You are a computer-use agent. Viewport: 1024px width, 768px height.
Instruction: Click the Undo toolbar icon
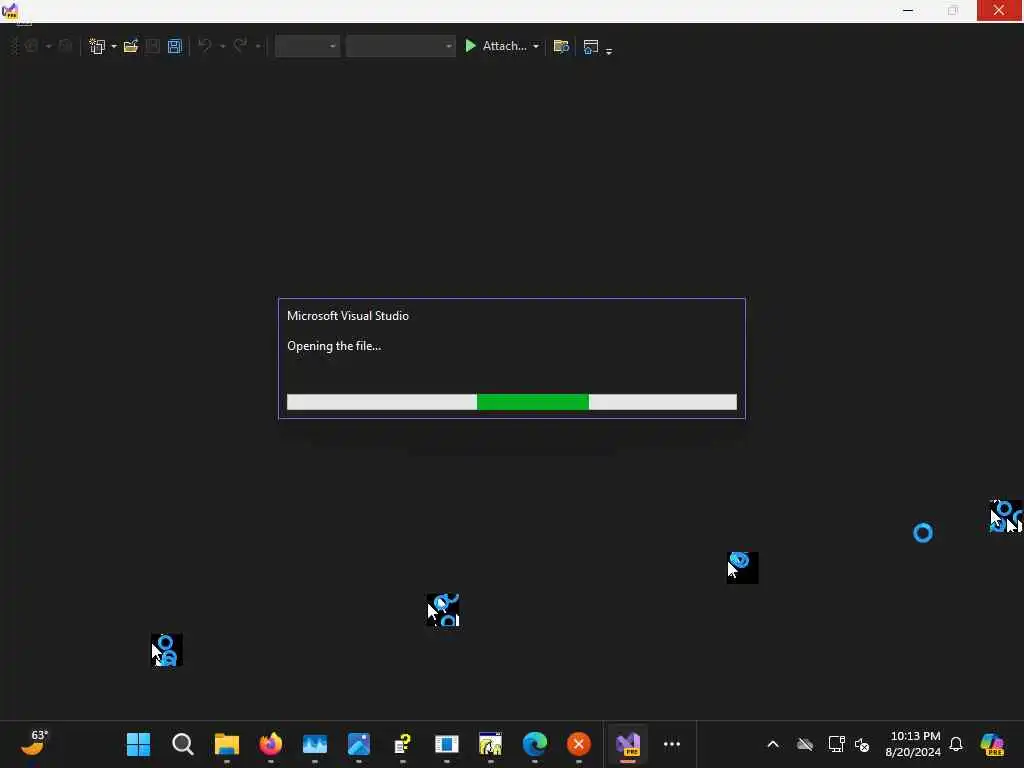(x=204, y=46)
